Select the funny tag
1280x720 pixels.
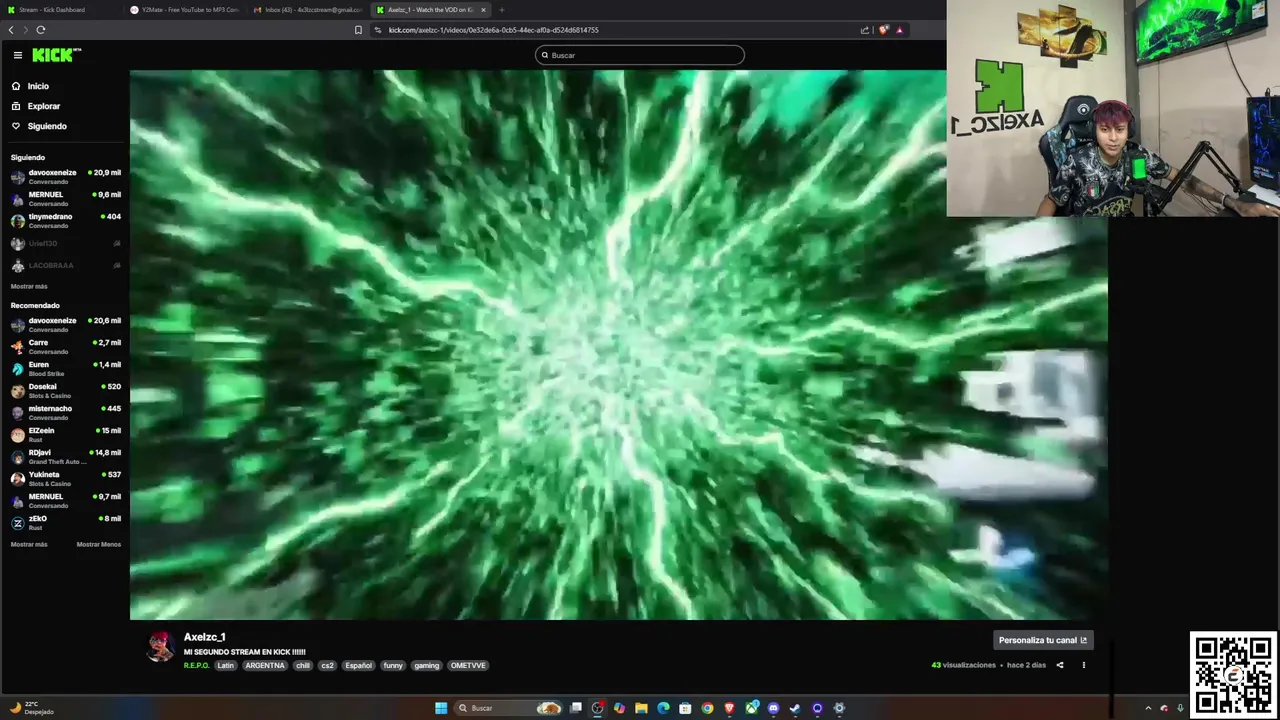coord(393,665)
